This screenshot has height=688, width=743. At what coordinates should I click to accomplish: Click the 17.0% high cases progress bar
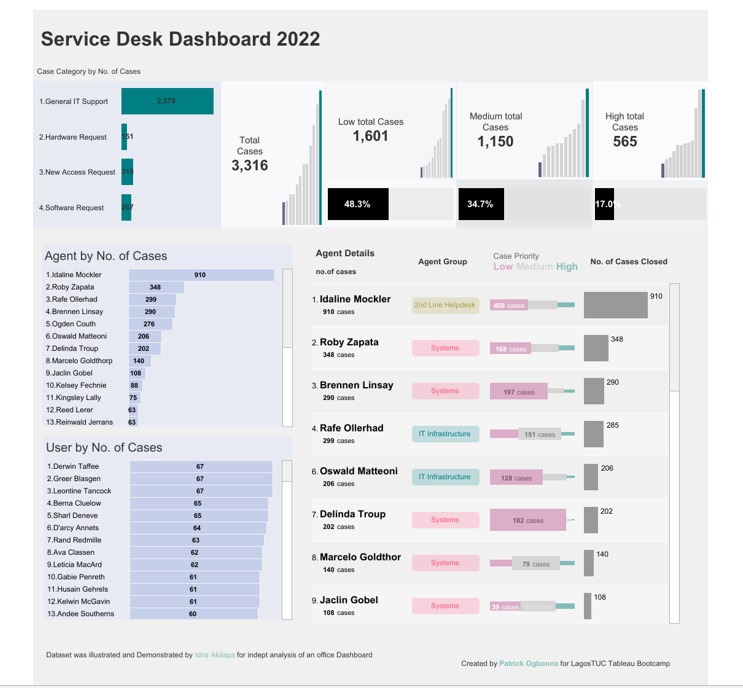point(604,204)
